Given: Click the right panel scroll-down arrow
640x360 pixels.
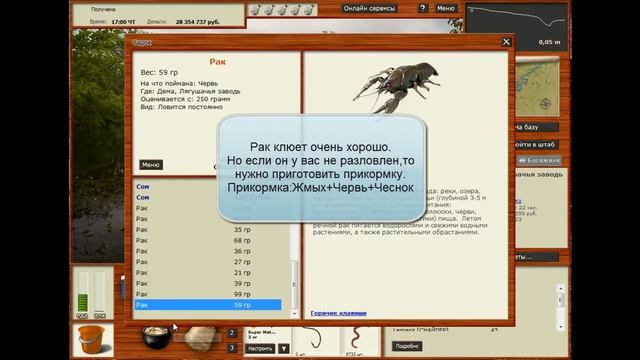Looking at the screenshot, I should [561, 327].
